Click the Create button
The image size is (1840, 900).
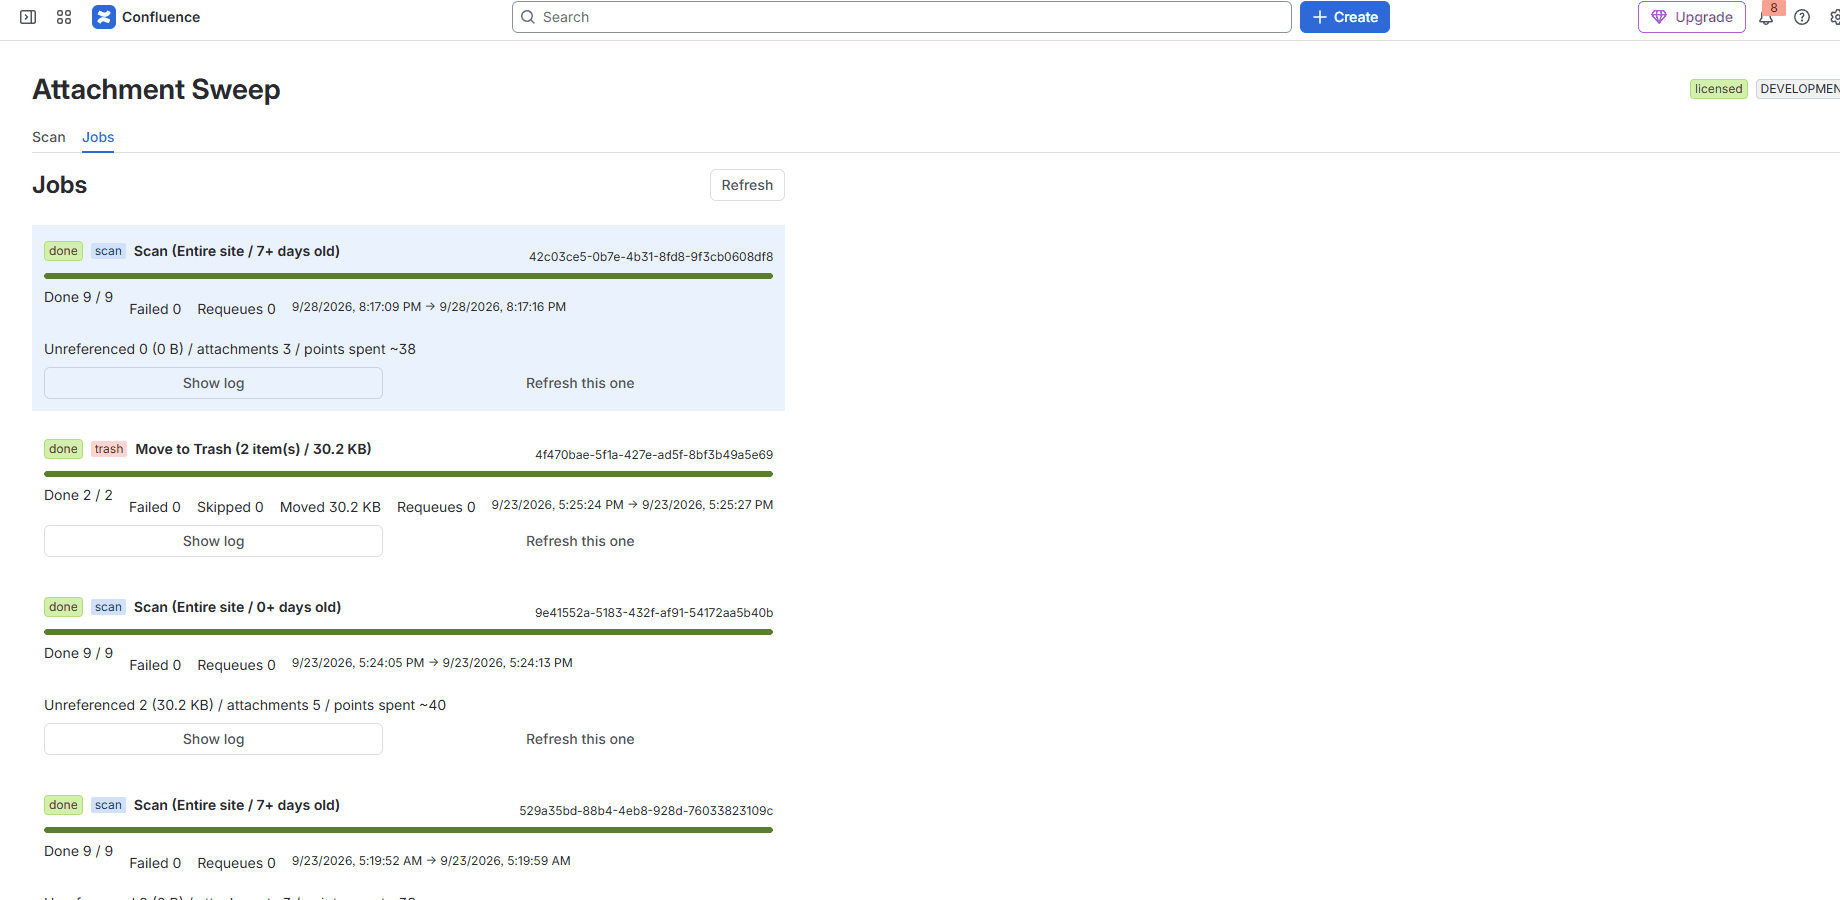(x=1345, y=17)
